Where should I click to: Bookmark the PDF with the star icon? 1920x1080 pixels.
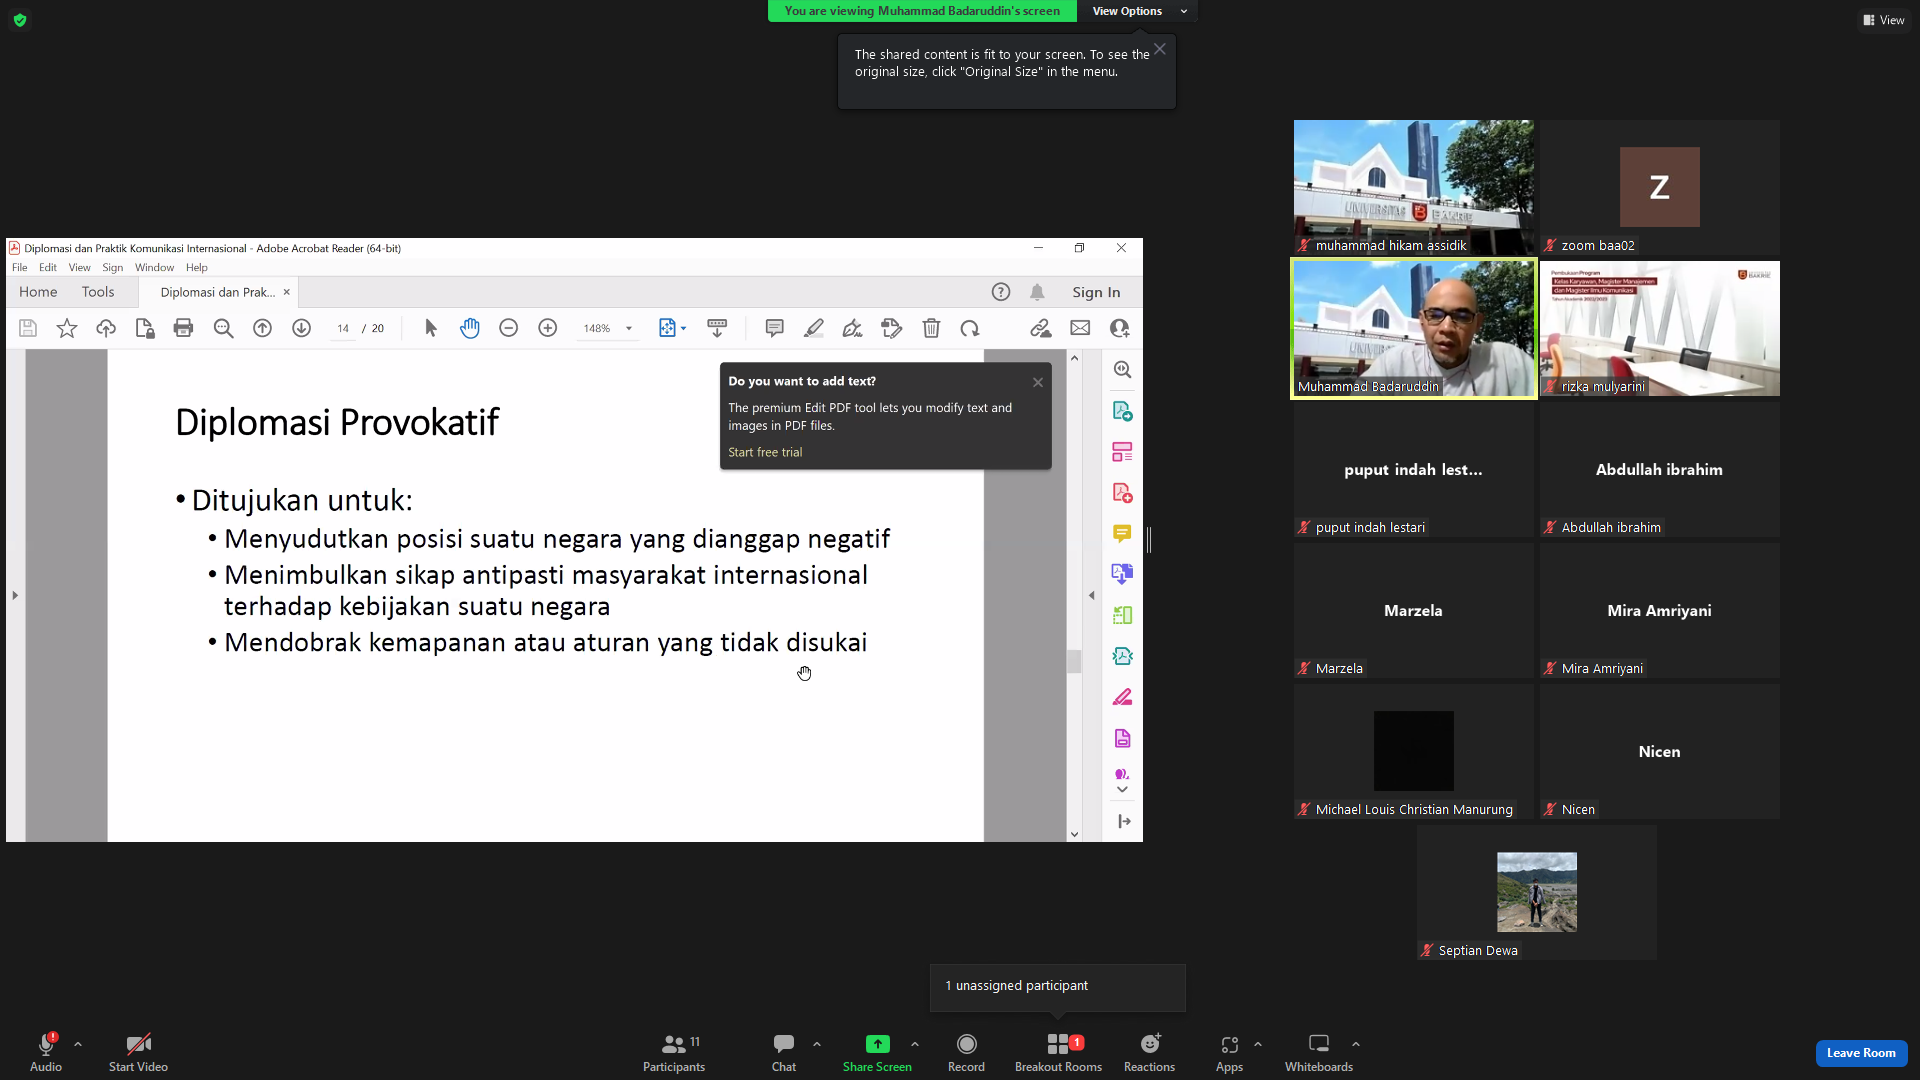click(67, 328)
